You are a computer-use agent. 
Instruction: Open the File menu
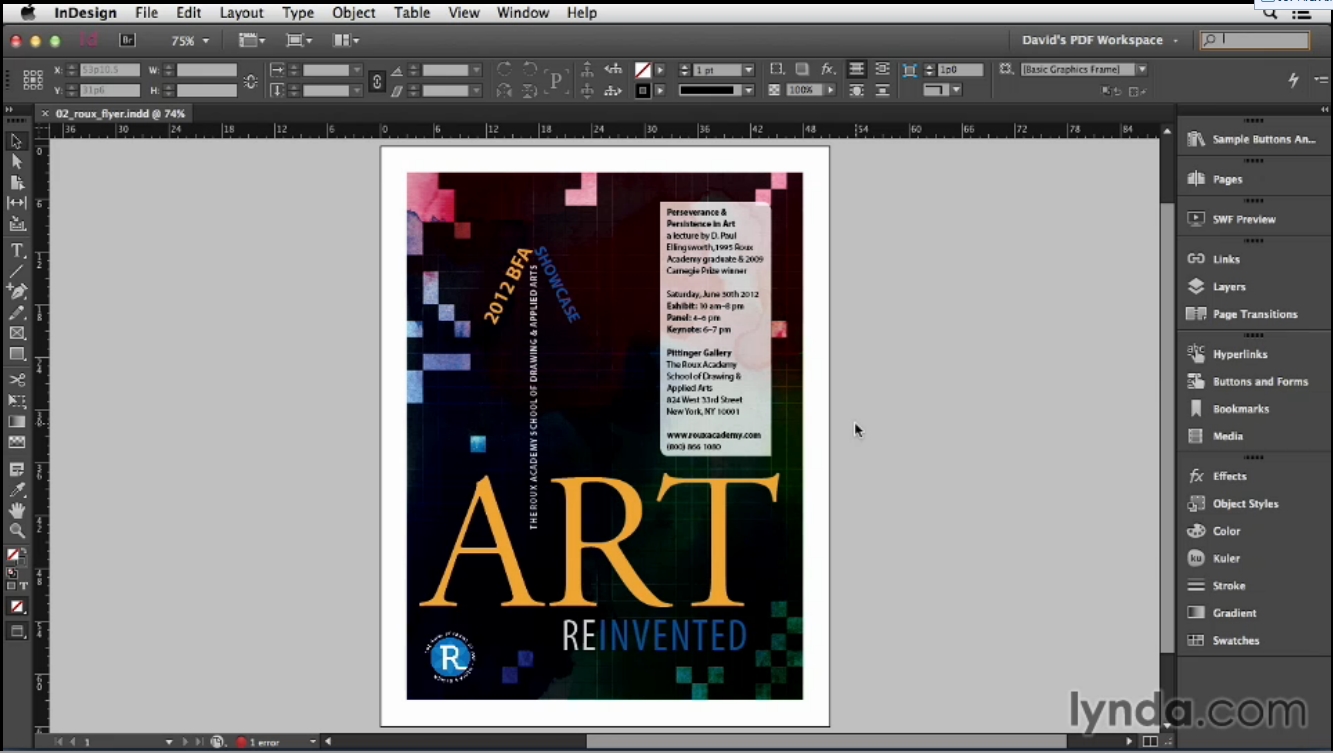[146, 13]
